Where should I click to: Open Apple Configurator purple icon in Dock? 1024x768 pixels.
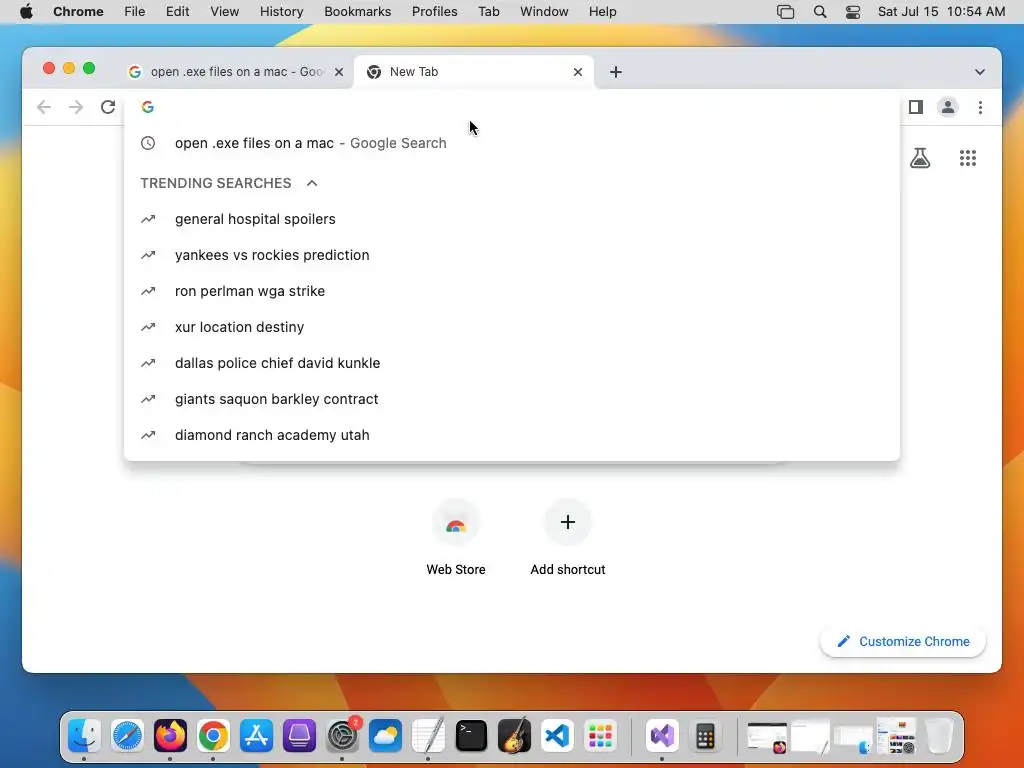coord(299,736)
